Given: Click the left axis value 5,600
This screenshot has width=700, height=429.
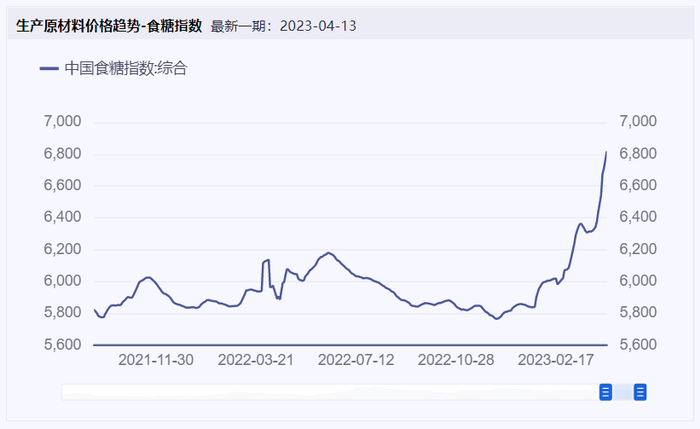Looking at the screenshot, I should [x=62, y=344].
